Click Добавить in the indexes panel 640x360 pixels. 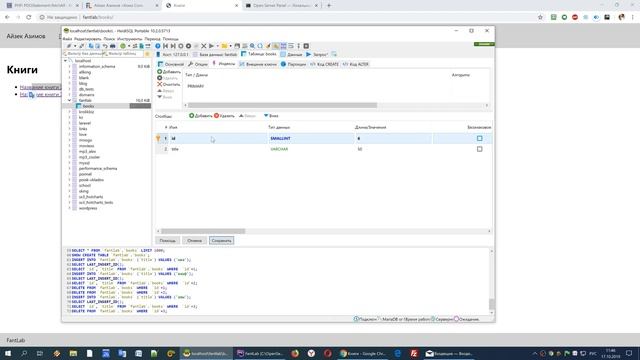click(169, 72)
